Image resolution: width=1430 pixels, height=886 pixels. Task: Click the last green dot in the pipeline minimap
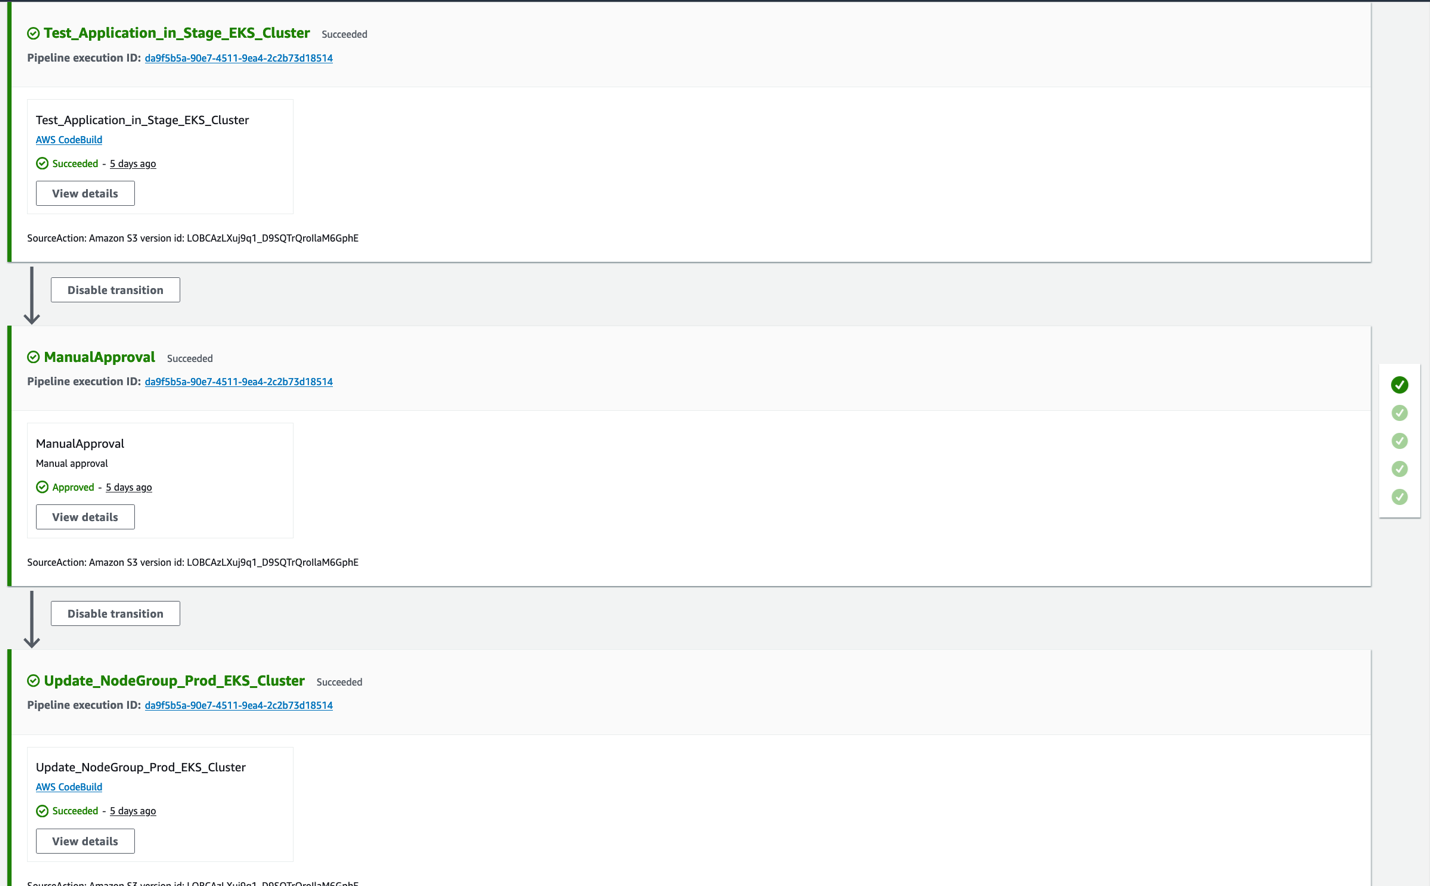[1399, 496]
